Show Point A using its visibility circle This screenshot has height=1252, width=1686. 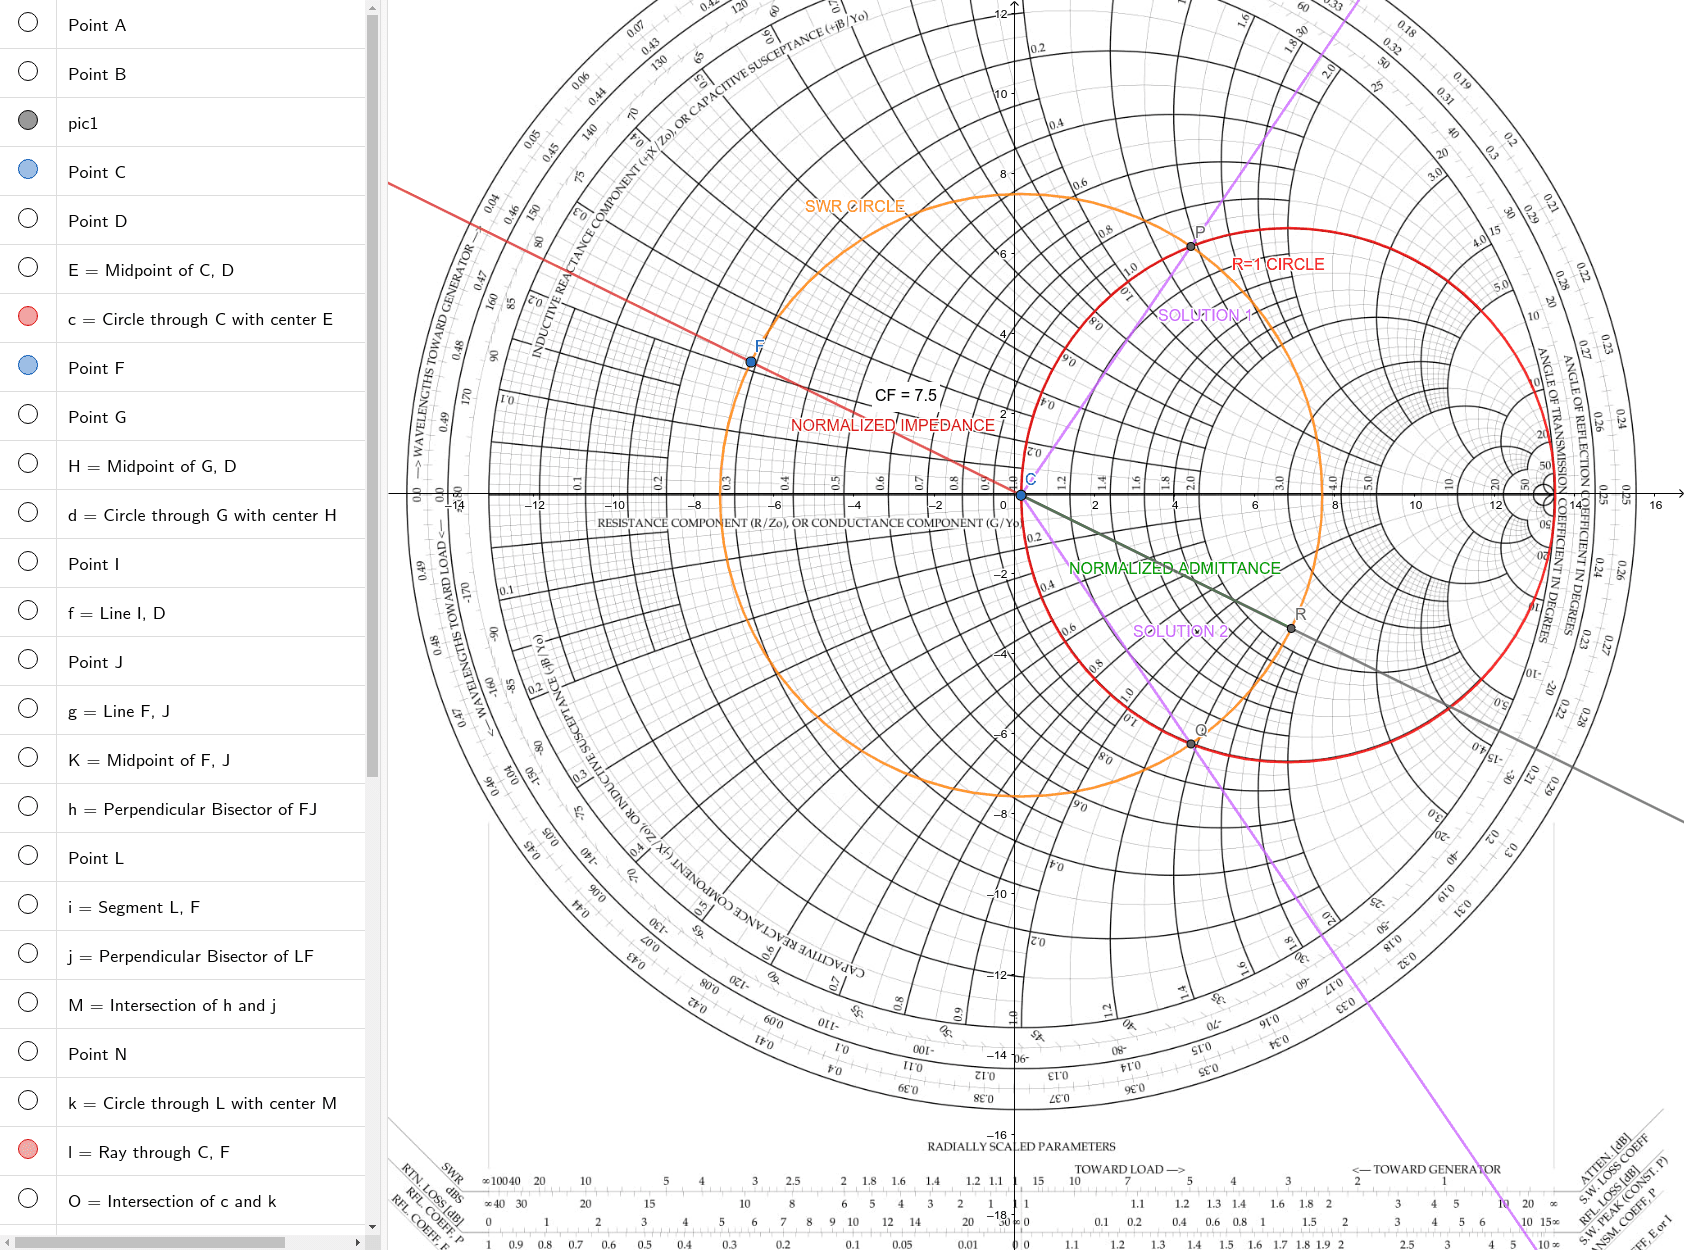[28, 22]
